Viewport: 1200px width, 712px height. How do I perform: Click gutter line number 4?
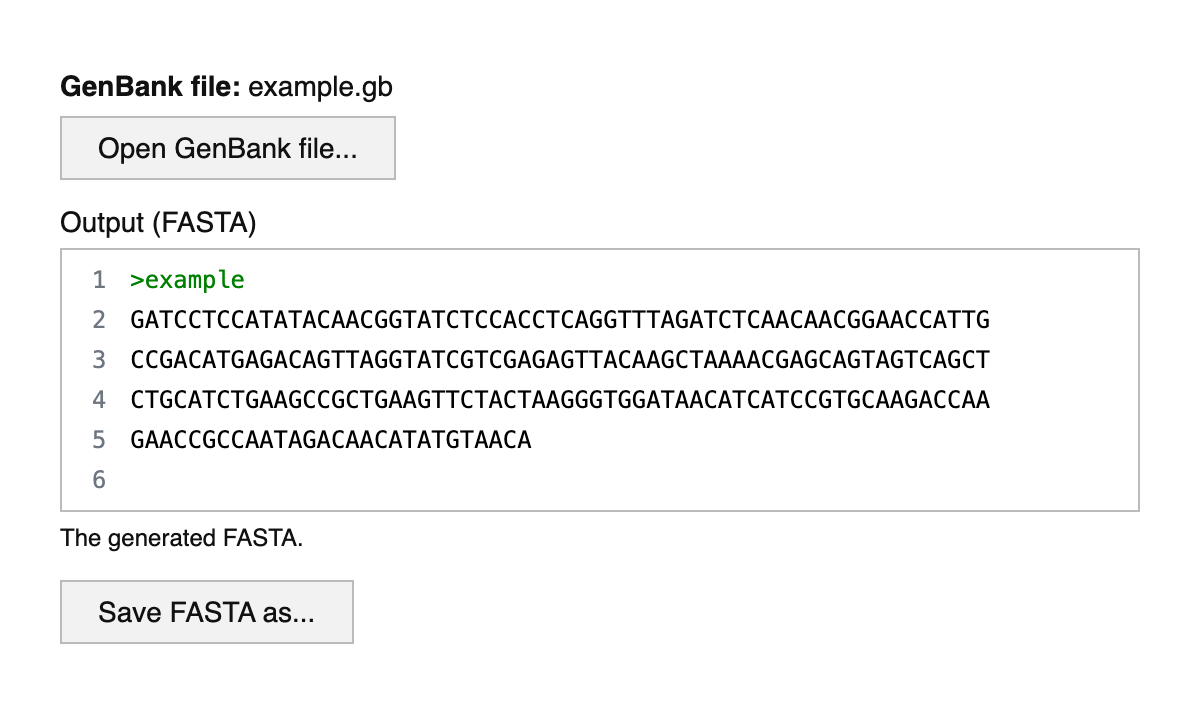coord(98,400)
